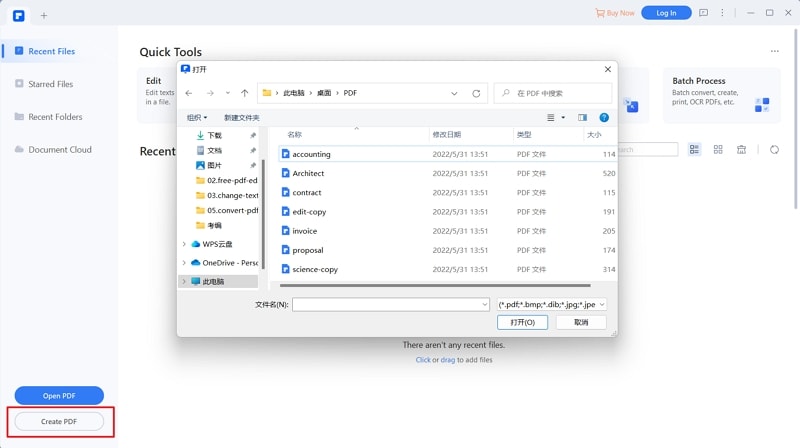This screenshot has height=448, width=800.
Task: Refresh the recent files list
Action: click(774, 150)
